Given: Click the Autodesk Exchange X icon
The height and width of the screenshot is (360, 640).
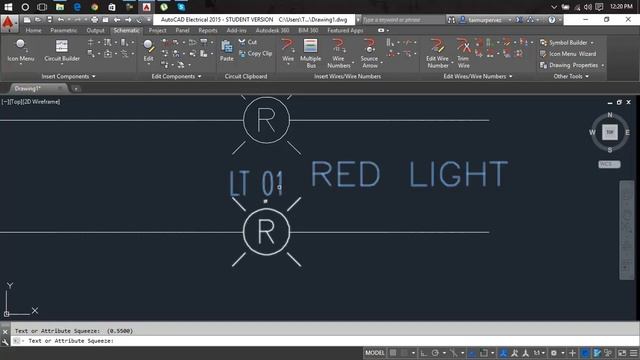Looking at the screenshot, I should click(519, 20).
